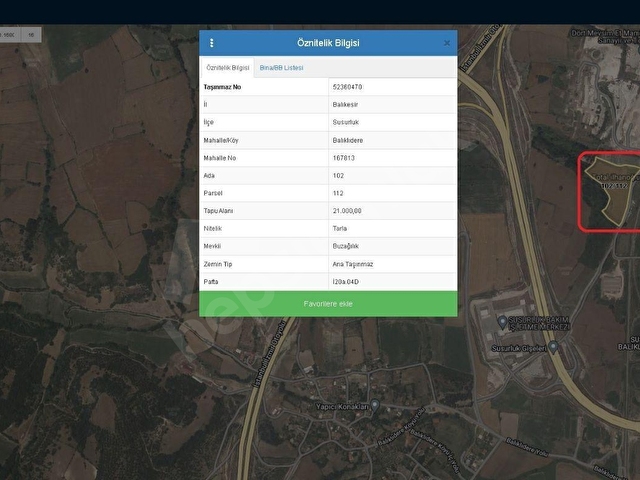Switch to the Öznitelik Bilgisi tab
The width and height of the screenshot is (640, 480).
click(228, 68)
